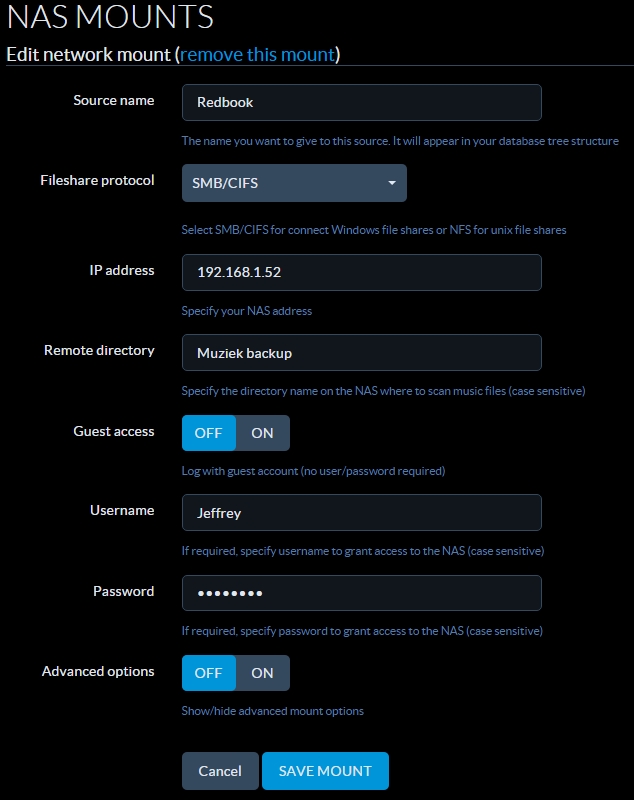Select OFF for Guest access
This screenshot has height=800, width=634.
click(x=209, y=433)
